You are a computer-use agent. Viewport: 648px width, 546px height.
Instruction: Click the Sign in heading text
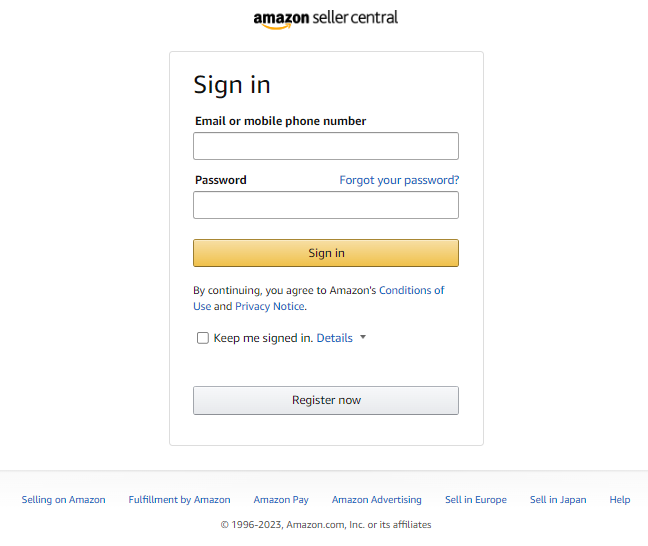pos(232,86)
